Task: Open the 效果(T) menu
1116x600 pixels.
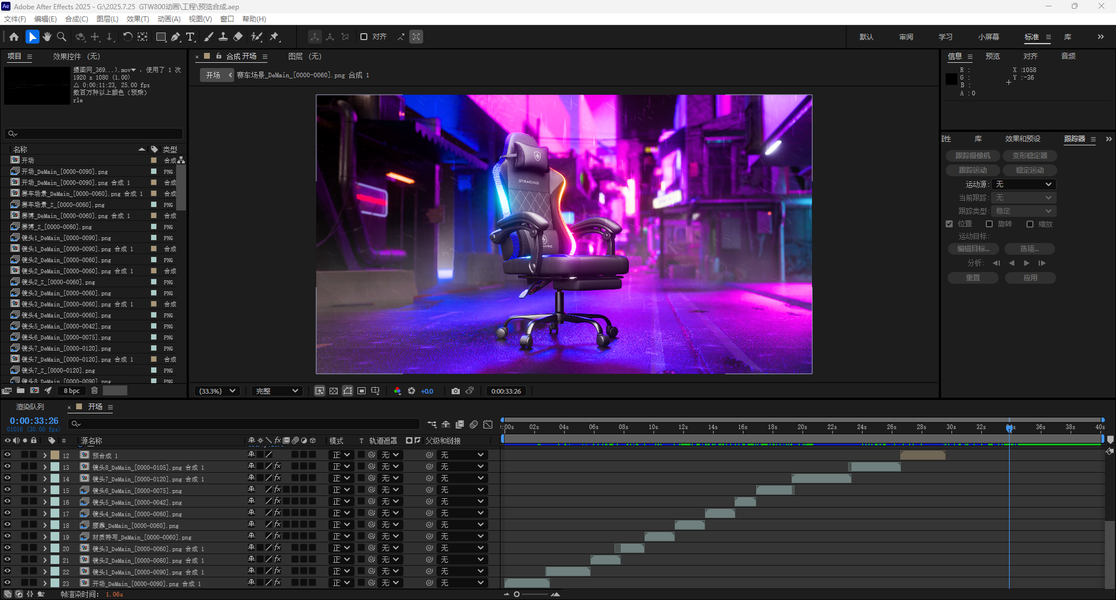Action: tap(138, 19)
